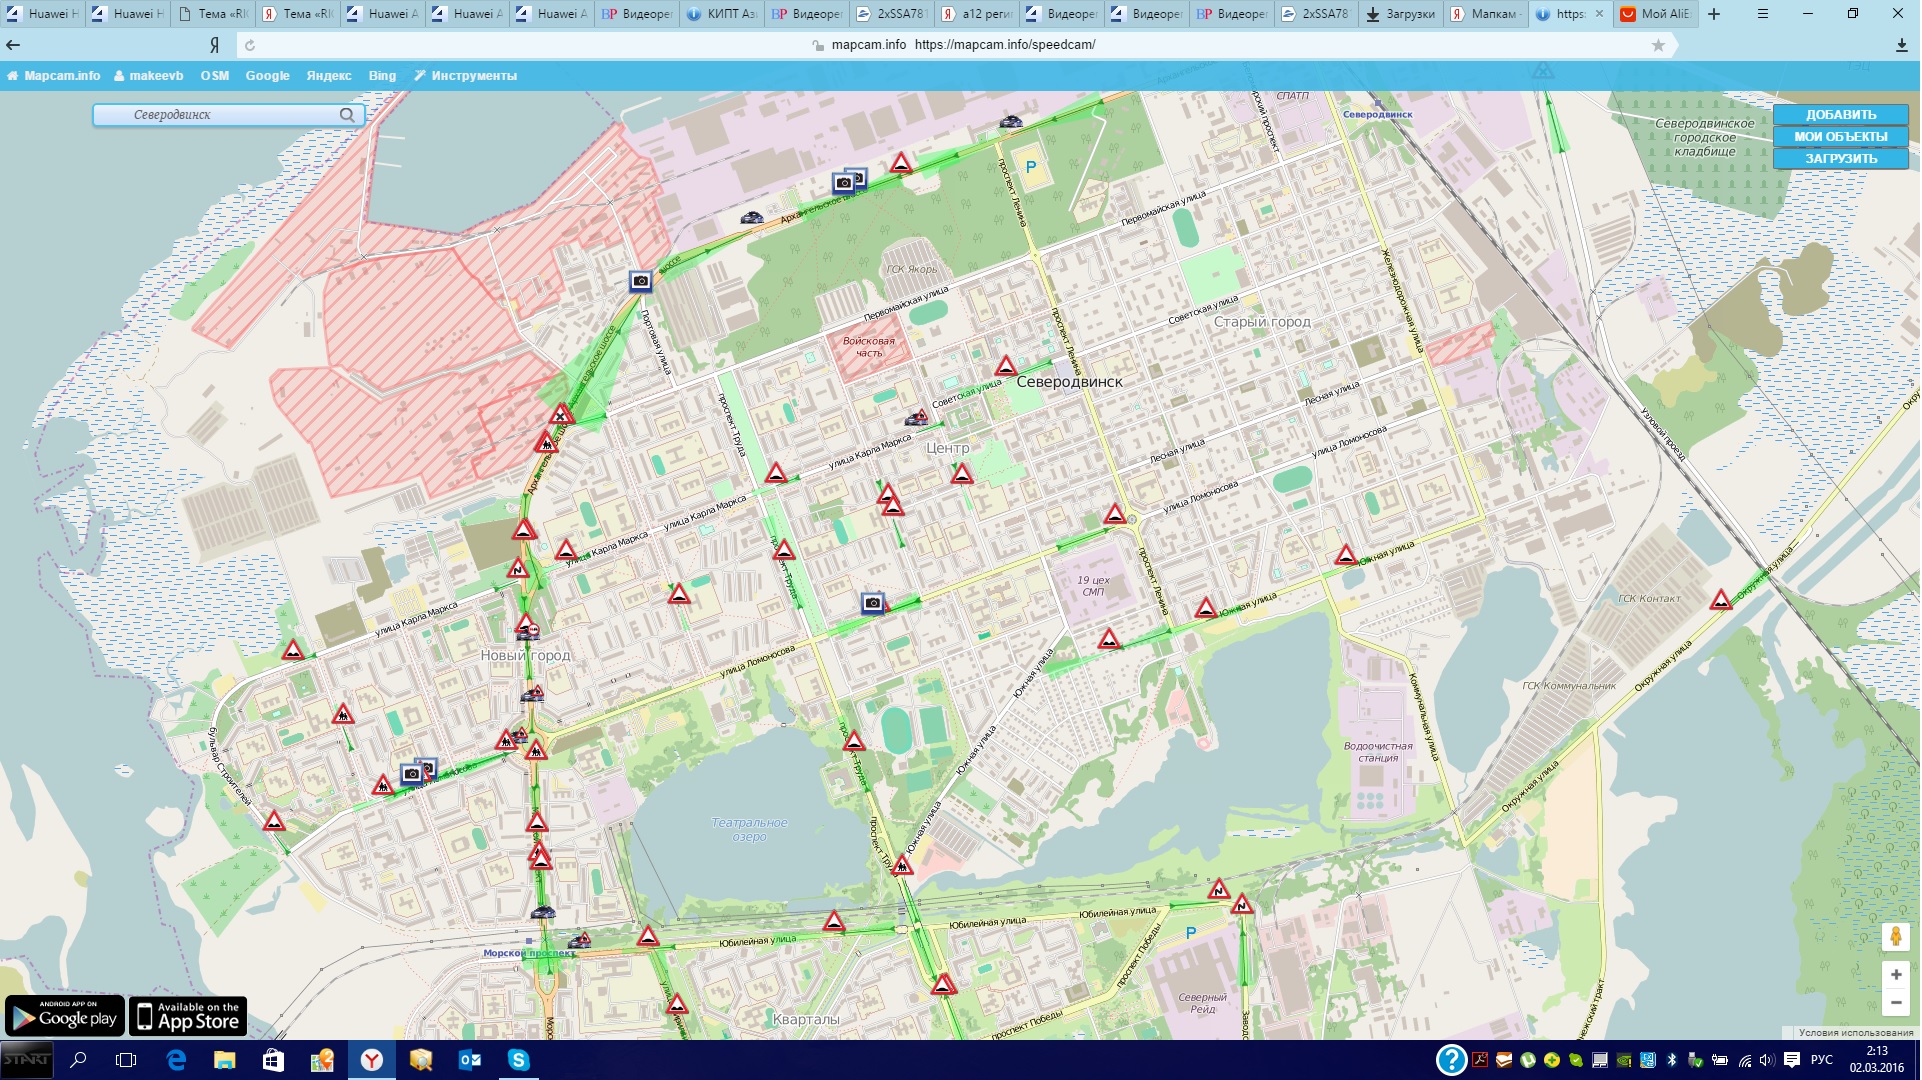
Task: Click the Street View pegman icon
Action: pyautogui.click(x=1895, y=936)
